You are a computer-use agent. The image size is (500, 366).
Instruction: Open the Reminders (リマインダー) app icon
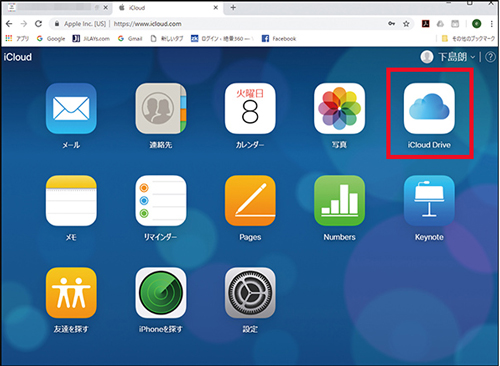(161, 201)
